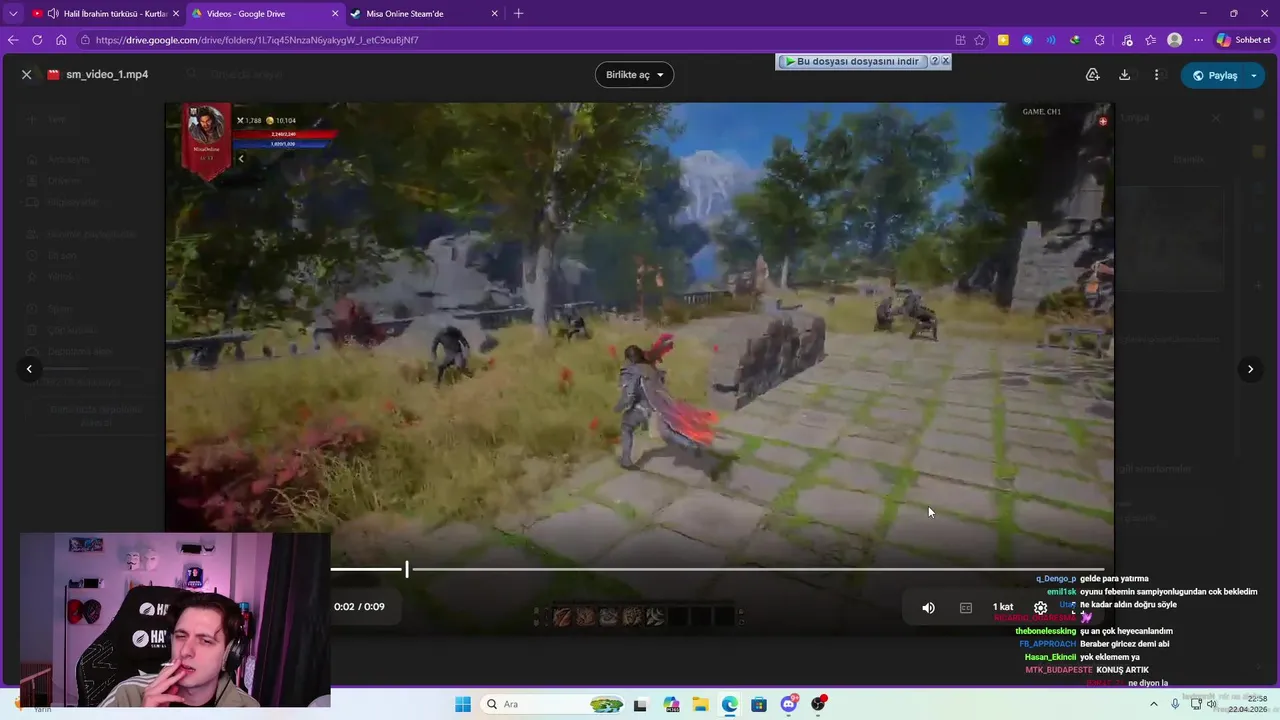Open the Windows Start menu
1280x720 pixels.
click(x=463, y=704)
